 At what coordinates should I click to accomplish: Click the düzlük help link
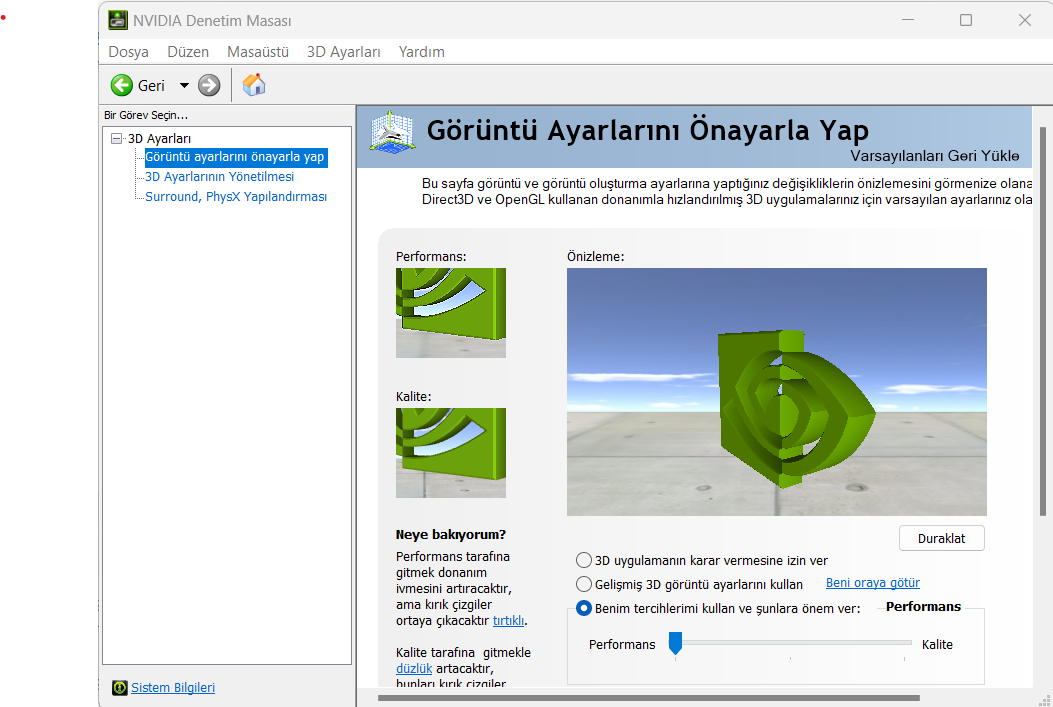414,669
